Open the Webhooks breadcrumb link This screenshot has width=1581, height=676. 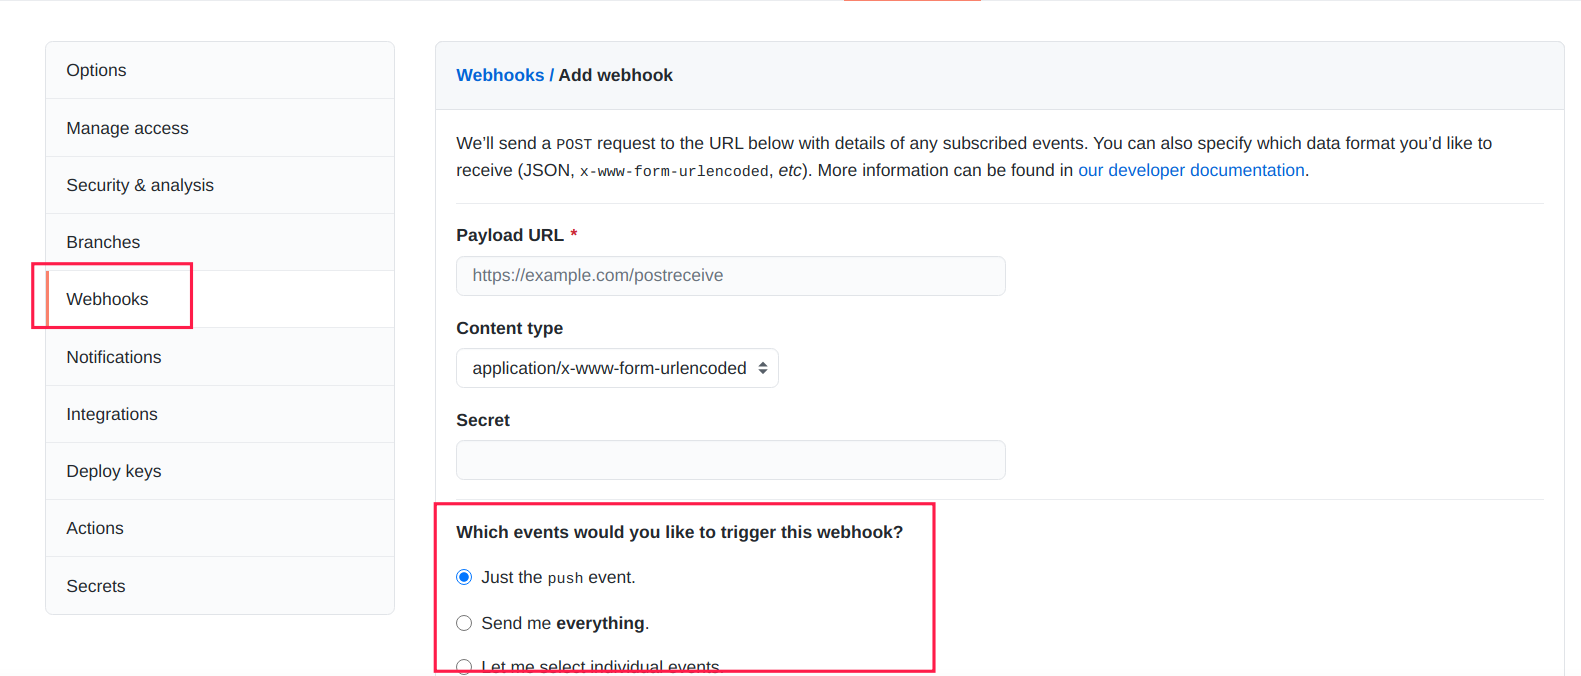point(500,74)
